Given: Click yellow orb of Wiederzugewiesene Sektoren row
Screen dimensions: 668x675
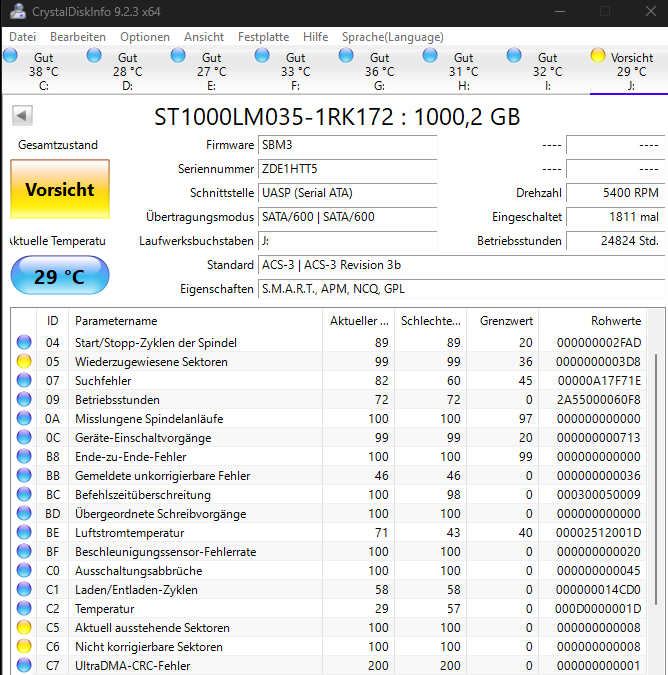Looking at the screenshot, I should point(24,361).
